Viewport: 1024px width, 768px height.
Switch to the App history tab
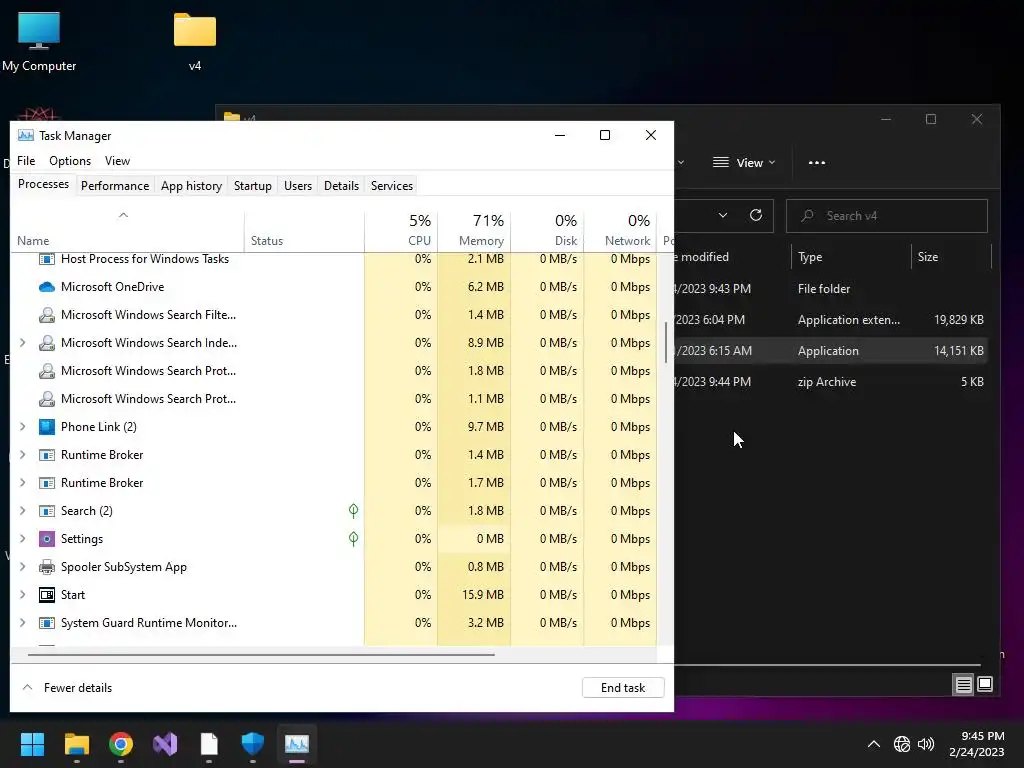pos(191,186)
